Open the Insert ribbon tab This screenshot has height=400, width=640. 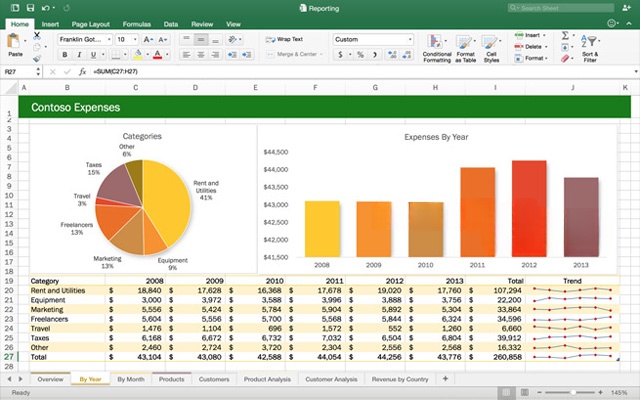[x=50, y=24]
